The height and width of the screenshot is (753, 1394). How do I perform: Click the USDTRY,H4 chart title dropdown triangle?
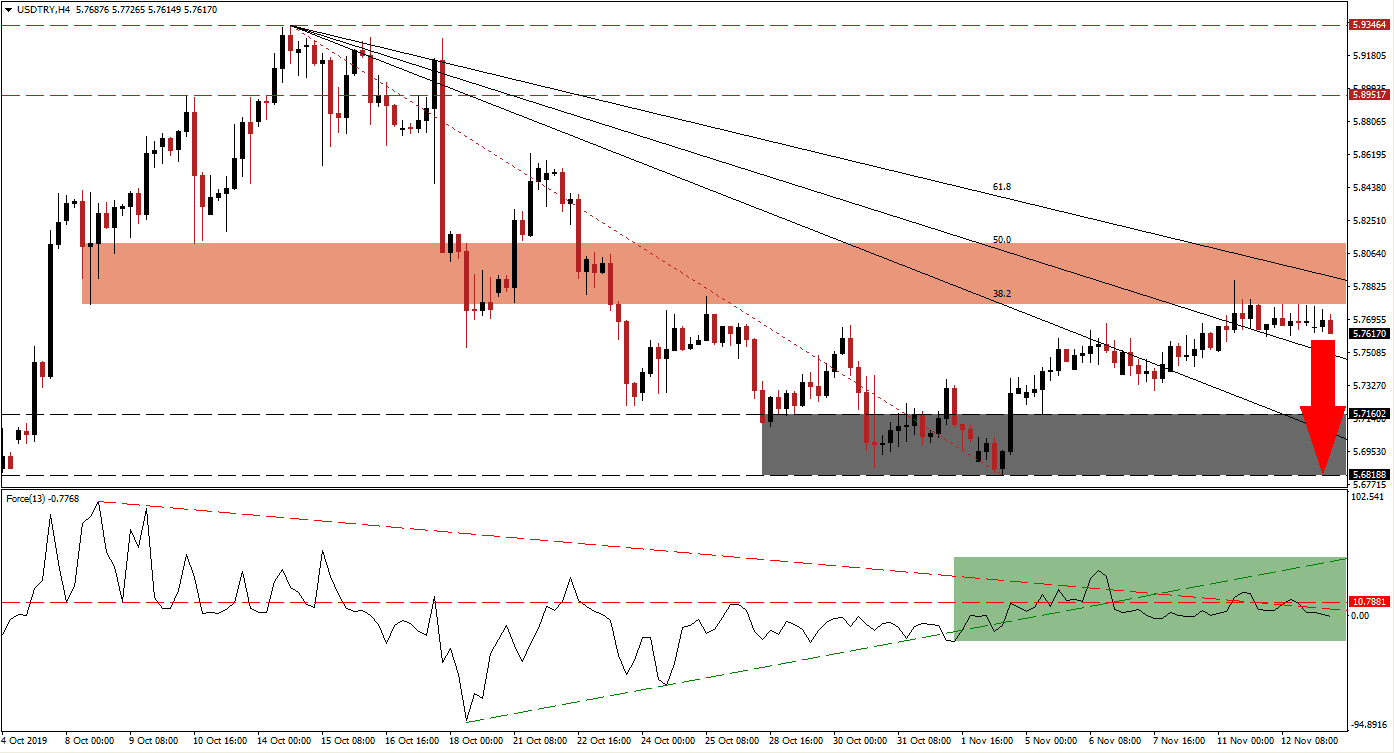7,9
